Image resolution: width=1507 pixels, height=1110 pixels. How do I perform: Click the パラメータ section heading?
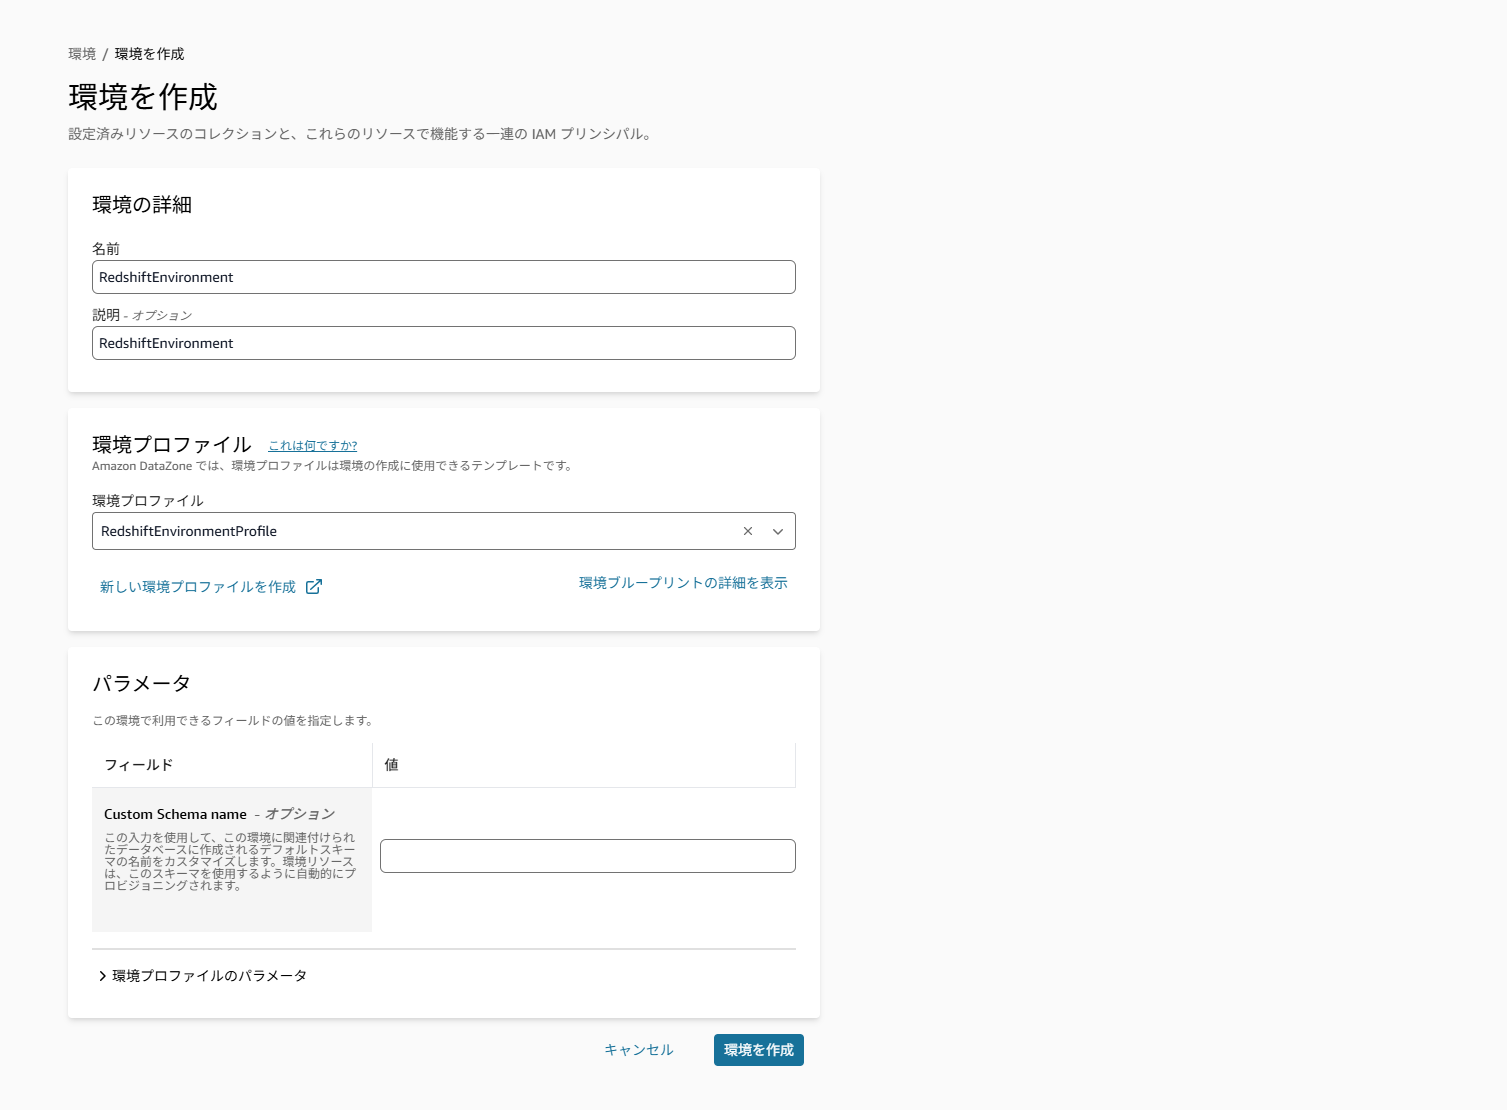pos(141,683)
